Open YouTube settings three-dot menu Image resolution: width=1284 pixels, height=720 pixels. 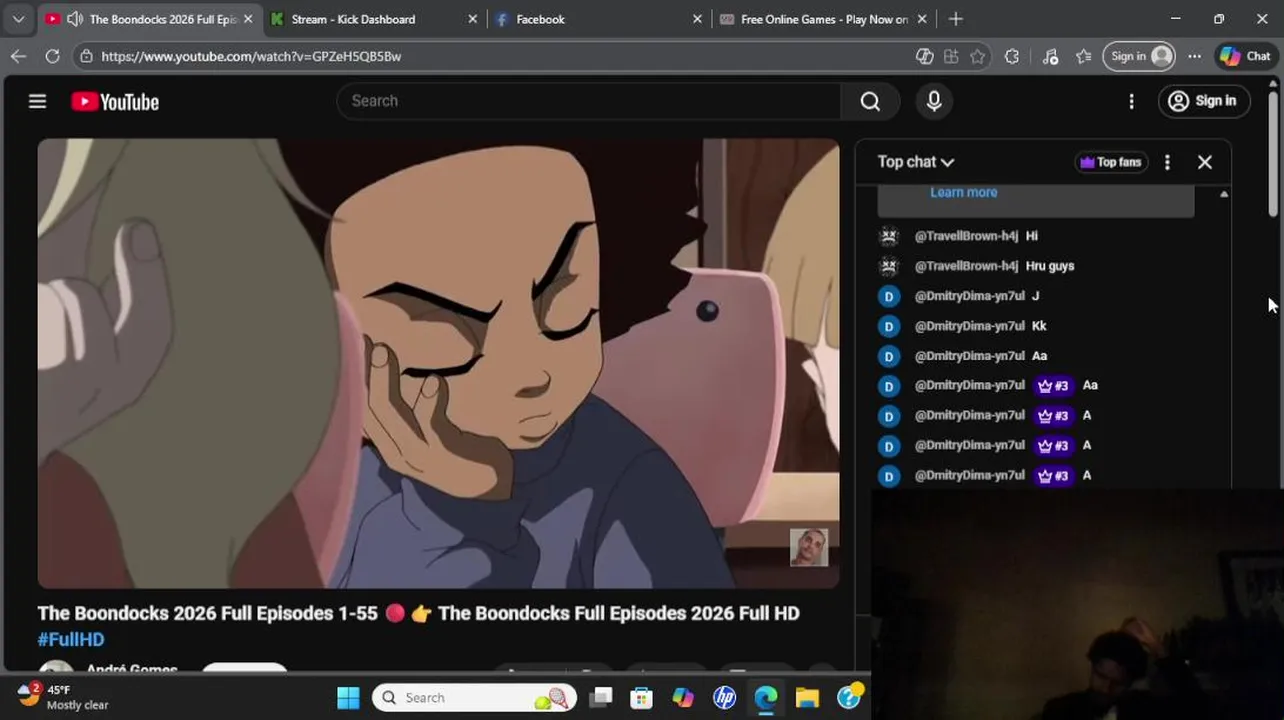1131,101
